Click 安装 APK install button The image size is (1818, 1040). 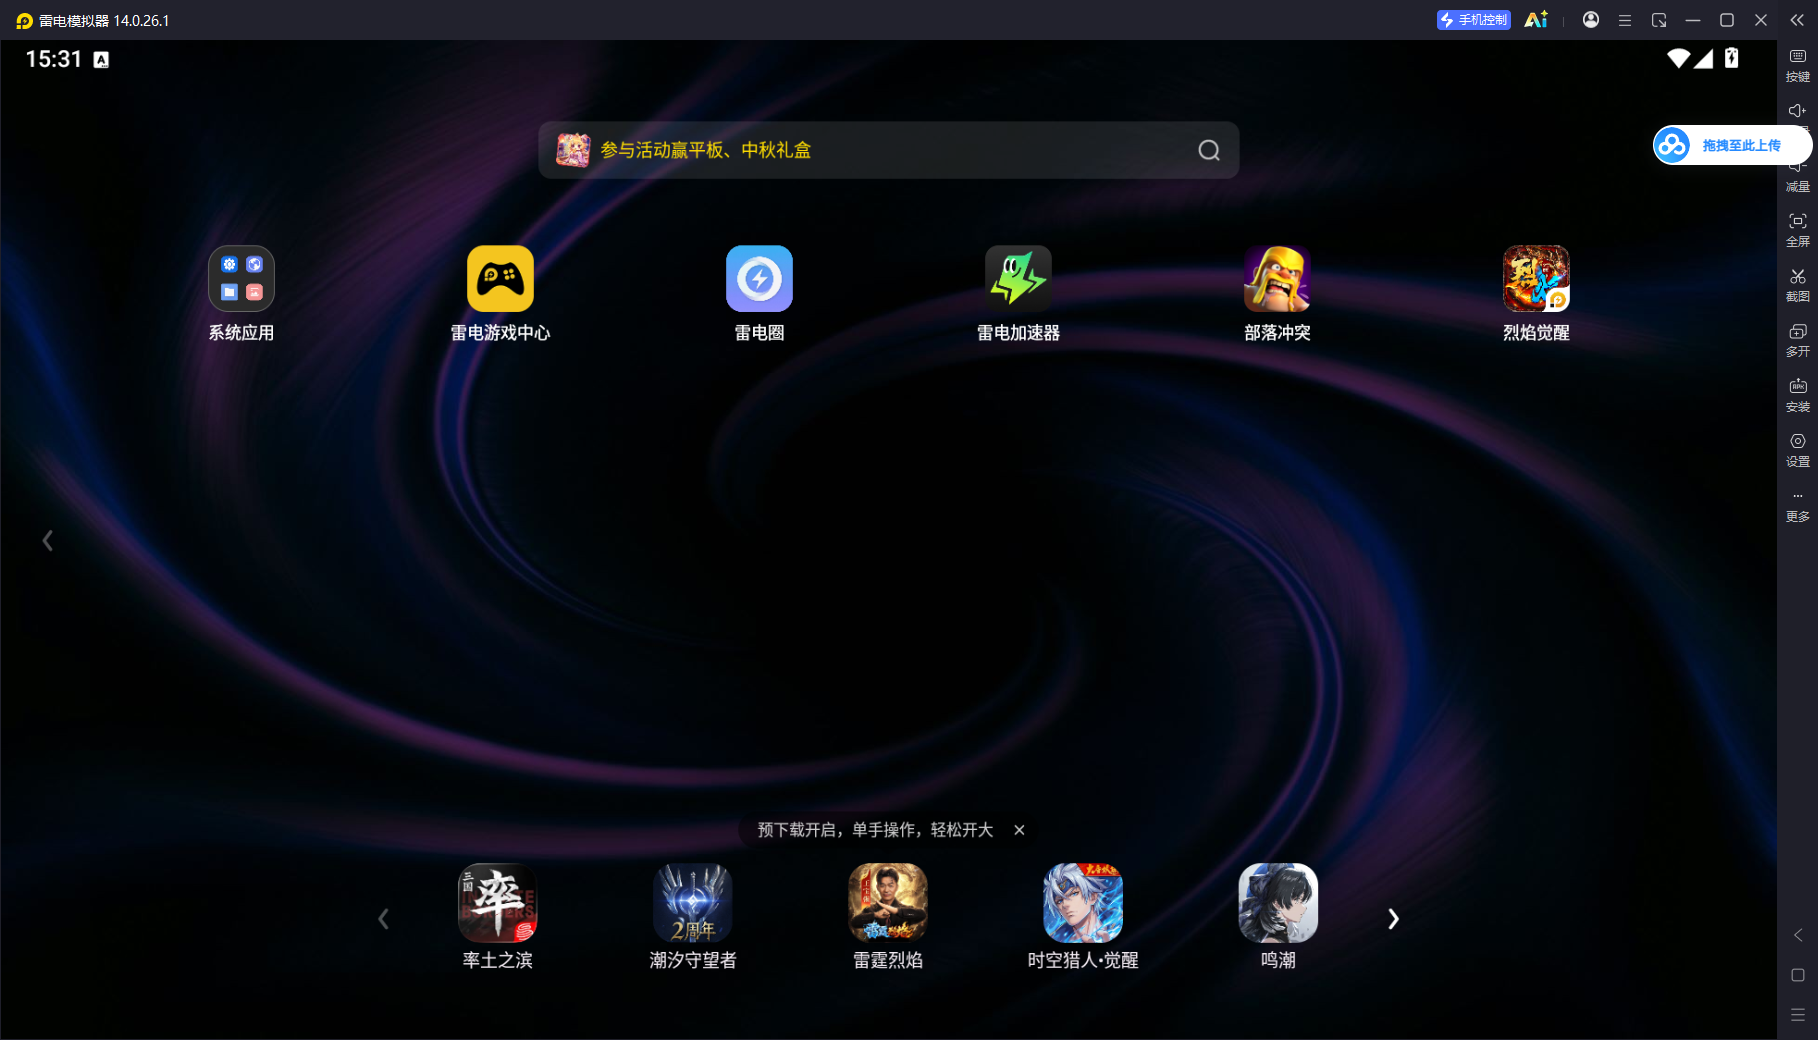pyautogui.click(x=1798, y=395)
